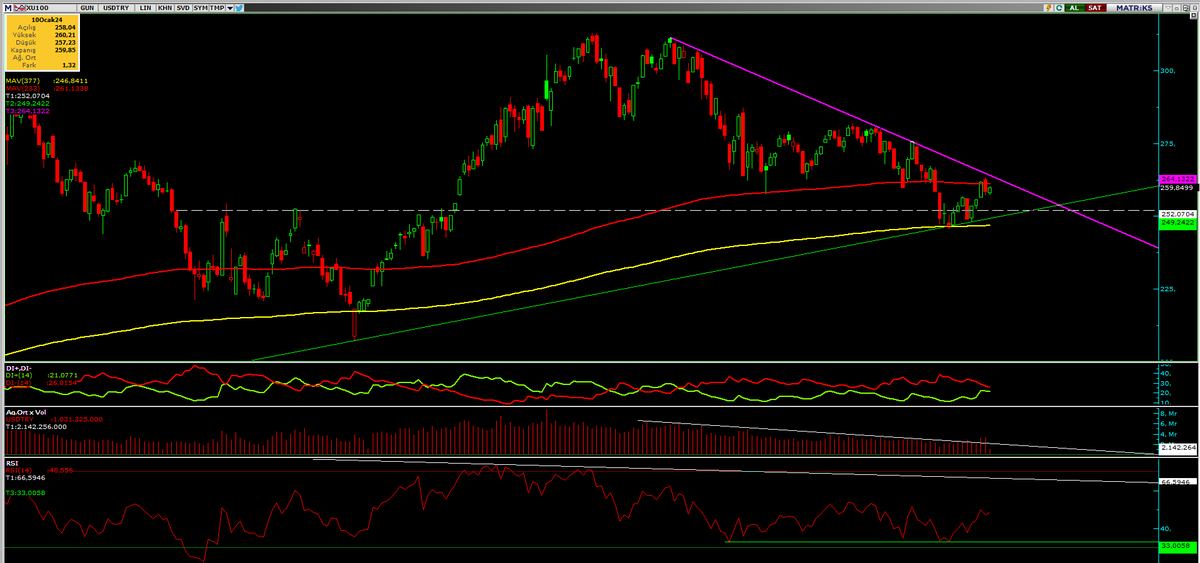This screenshot has width=1200, height=563.
Task: Click the 225 price axis label
Action: click(1166, 289)
